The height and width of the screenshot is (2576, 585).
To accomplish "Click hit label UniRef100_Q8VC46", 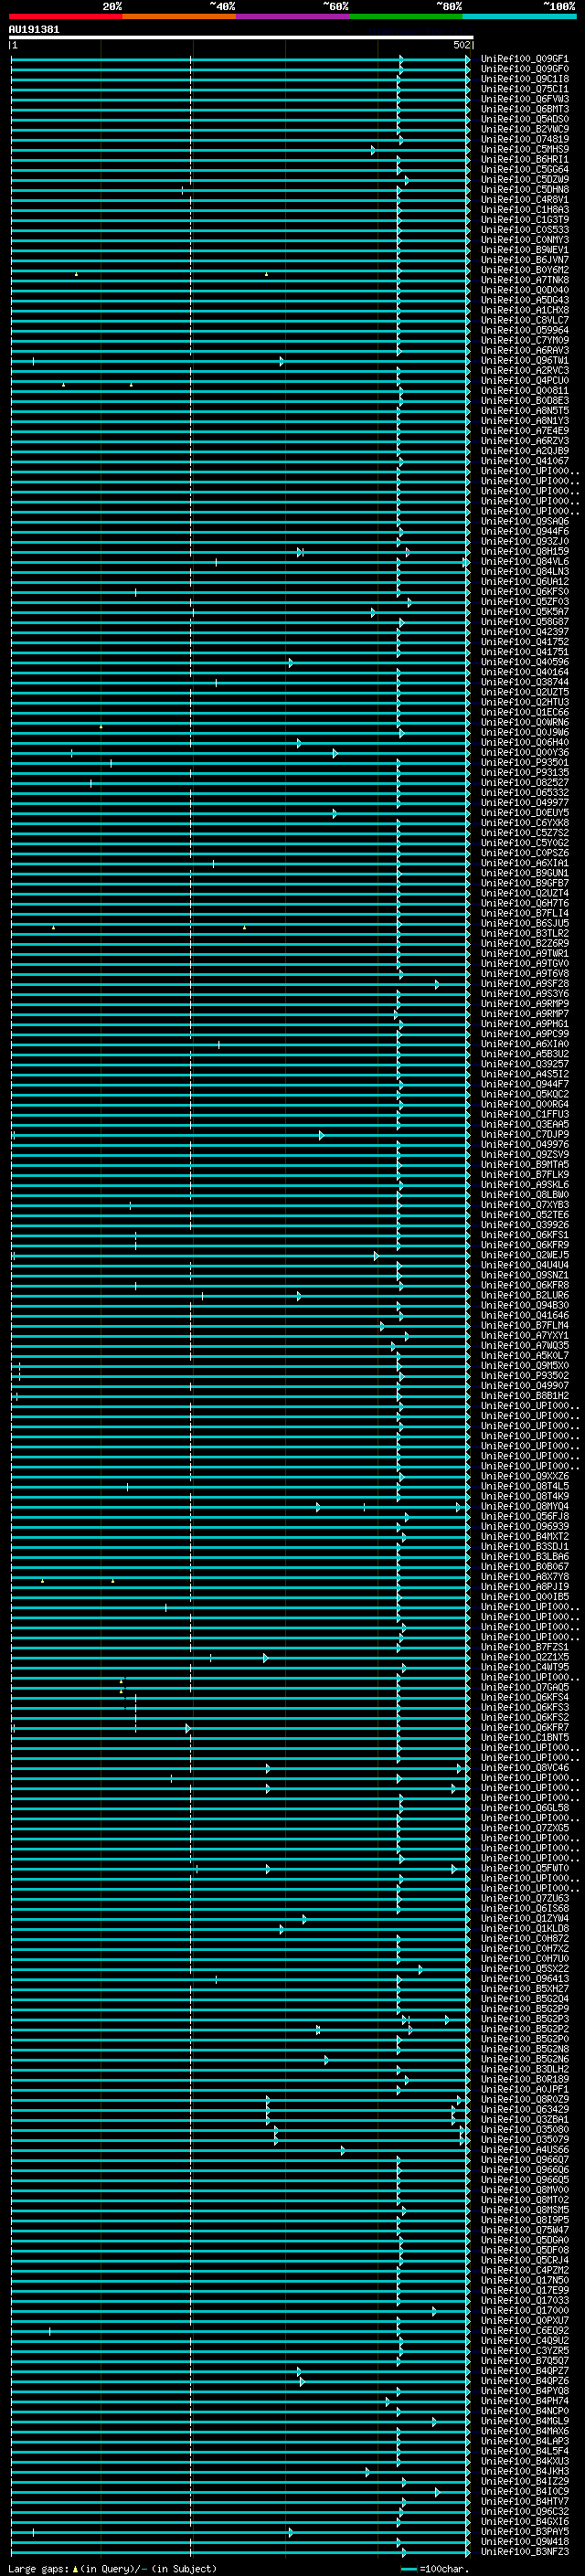I will [x=525, y=1768].
